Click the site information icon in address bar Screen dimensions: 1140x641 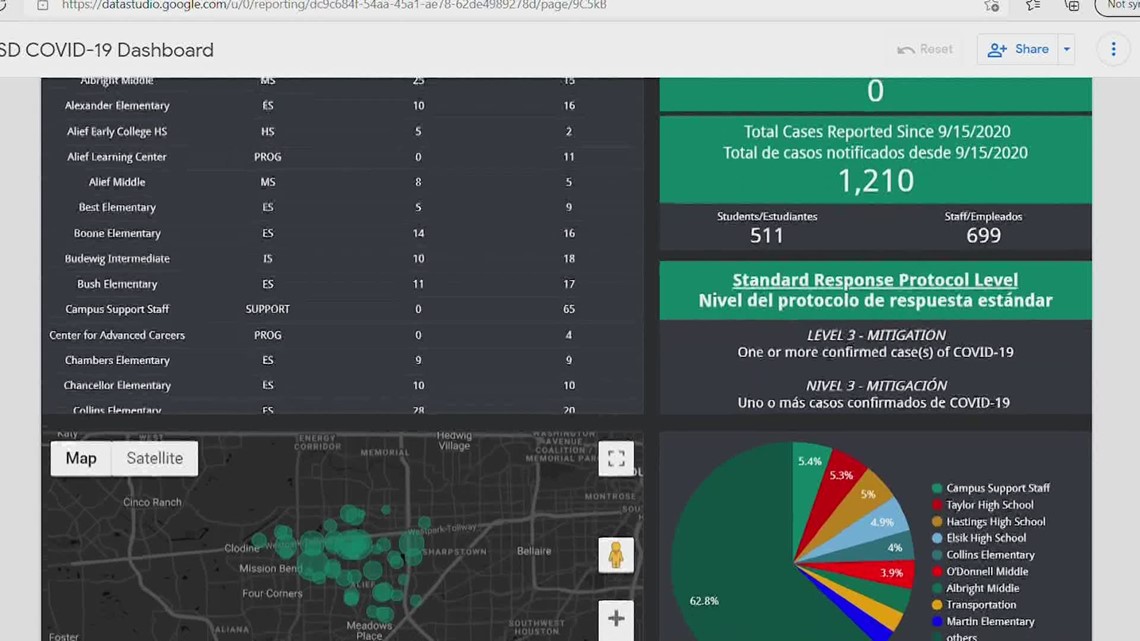[41, 6]
